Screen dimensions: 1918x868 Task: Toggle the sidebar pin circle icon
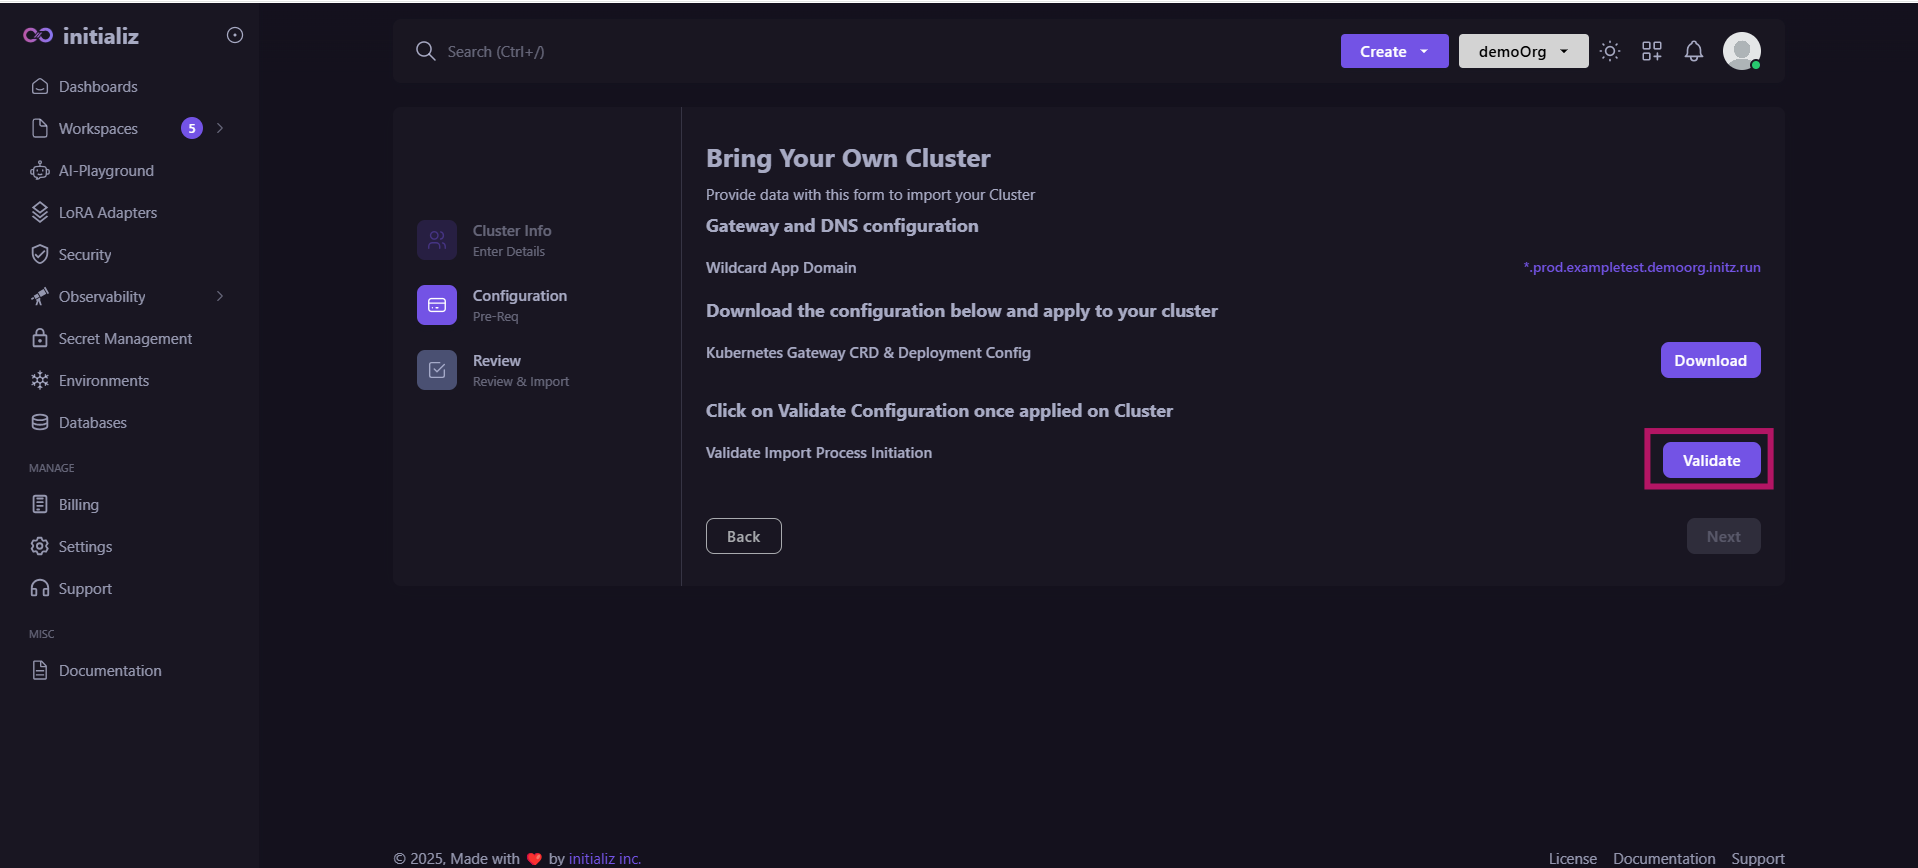[235, 35]
